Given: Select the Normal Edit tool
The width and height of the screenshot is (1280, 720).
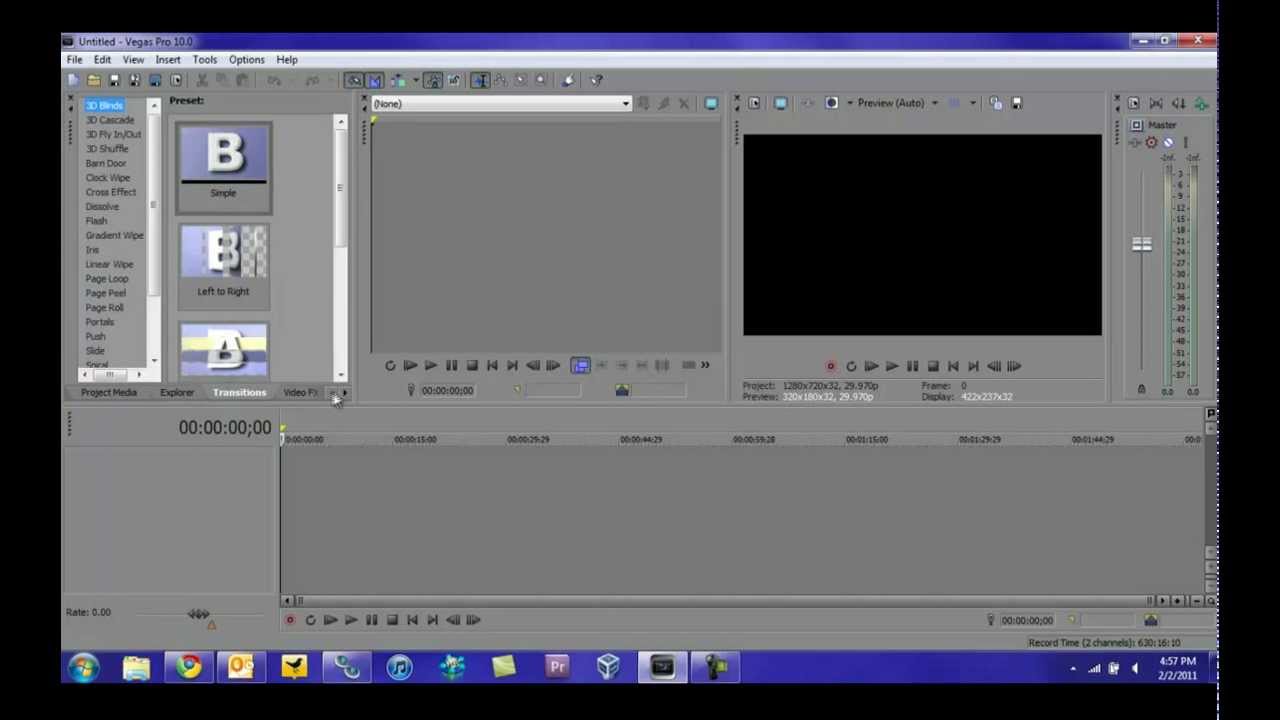Looking at the screenshot, I should coord(480,80).
